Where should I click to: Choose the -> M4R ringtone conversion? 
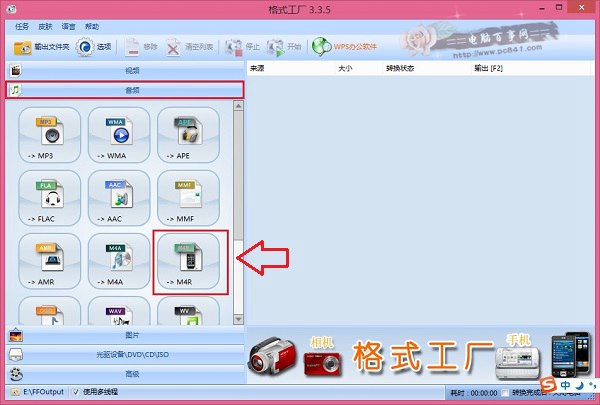[x=188, y=261]
